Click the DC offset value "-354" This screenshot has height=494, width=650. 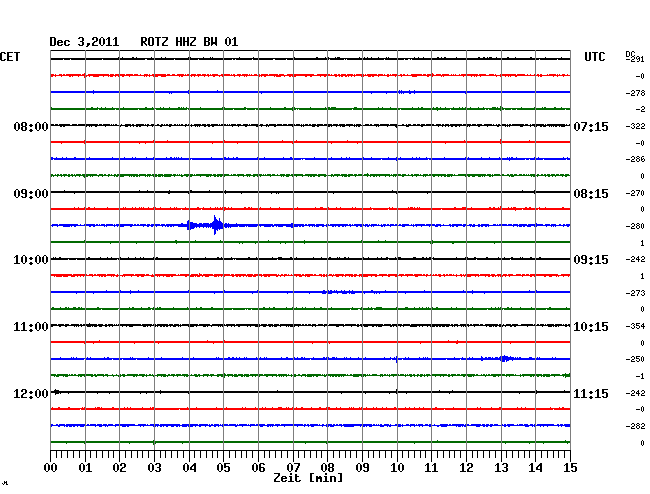[x=635, y=327]
